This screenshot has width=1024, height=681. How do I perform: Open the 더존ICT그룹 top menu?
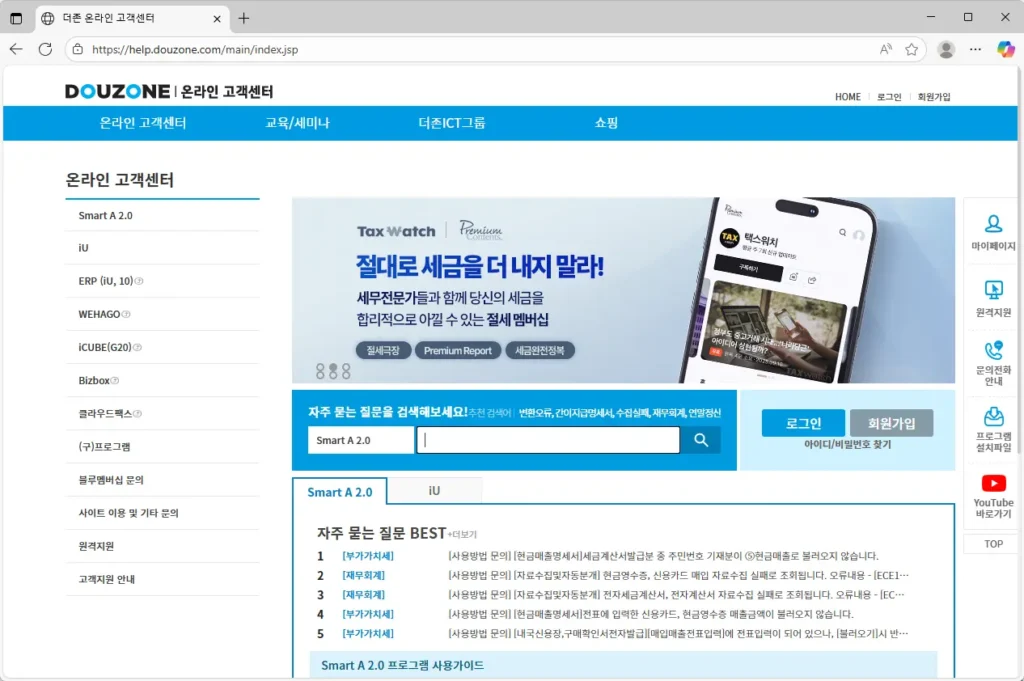tap(452, 123)
